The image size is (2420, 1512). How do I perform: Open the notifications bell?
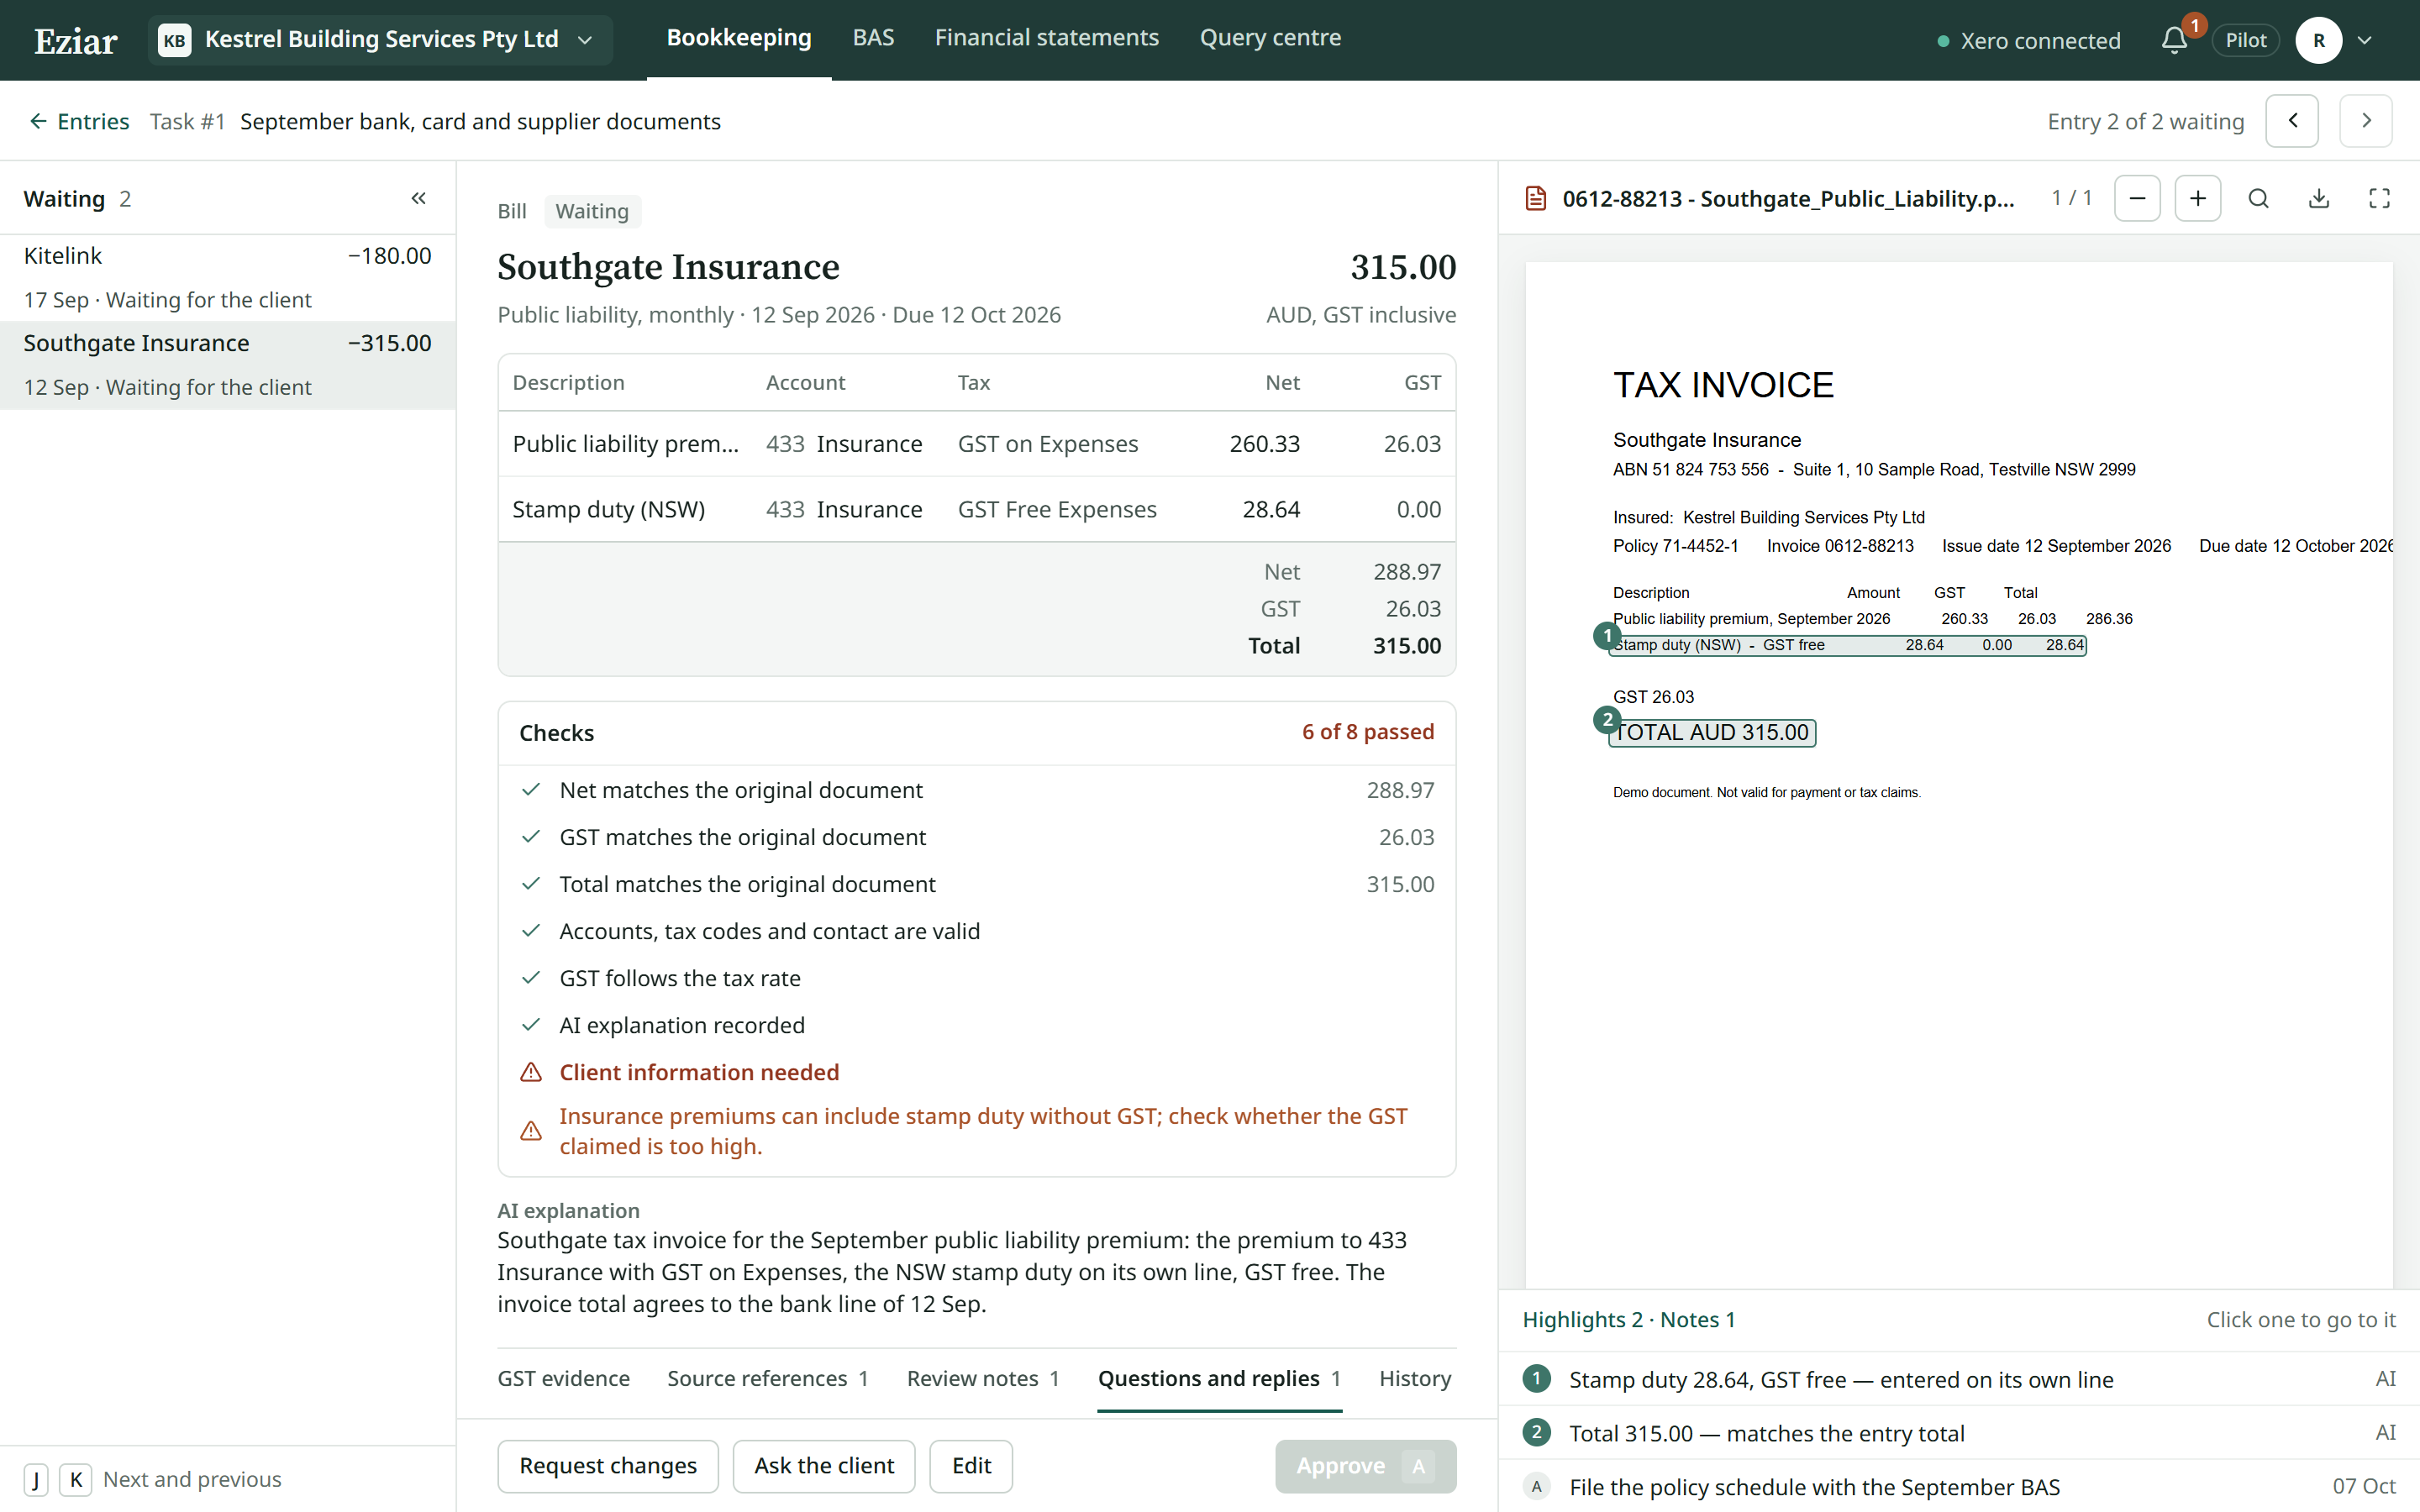coord(2174,40)
